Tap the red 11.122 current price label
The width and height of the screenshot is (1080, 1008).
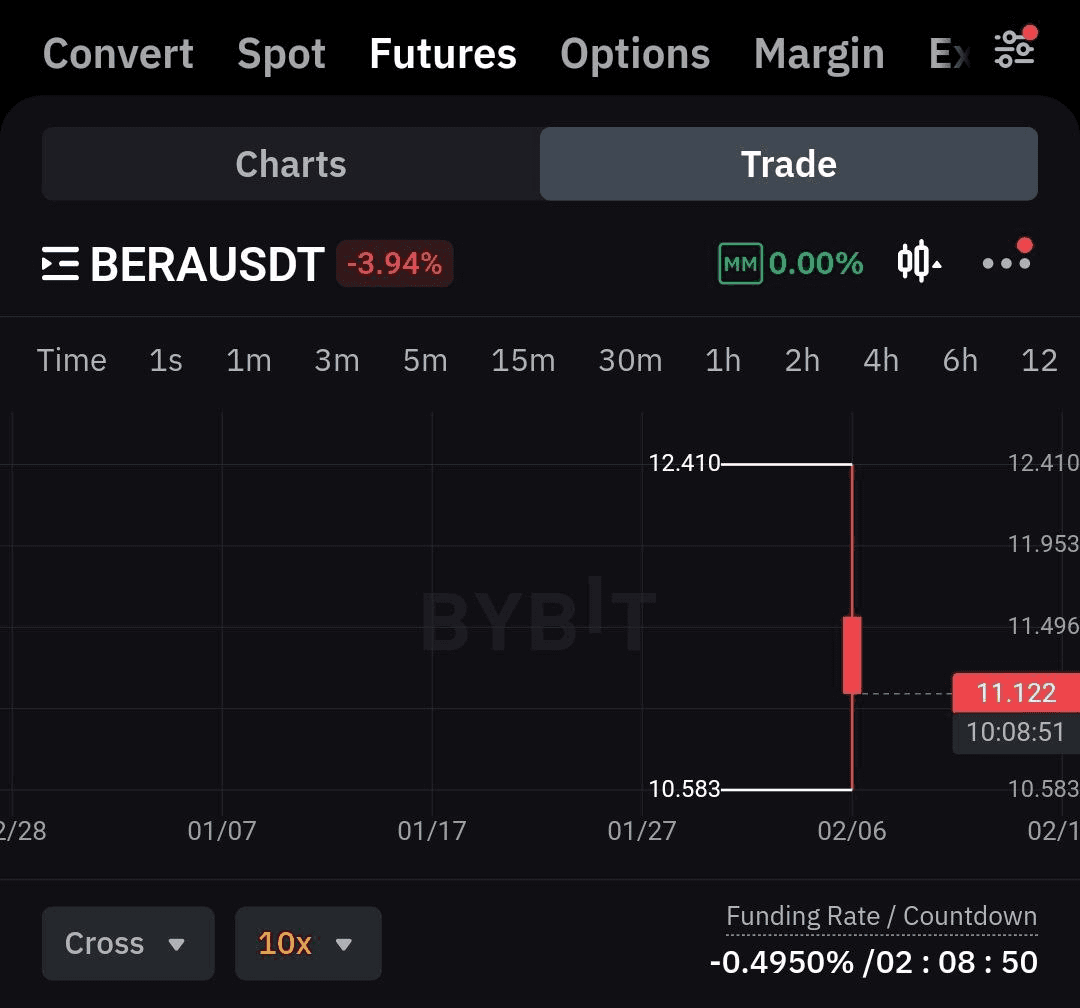coord(1016,692)
